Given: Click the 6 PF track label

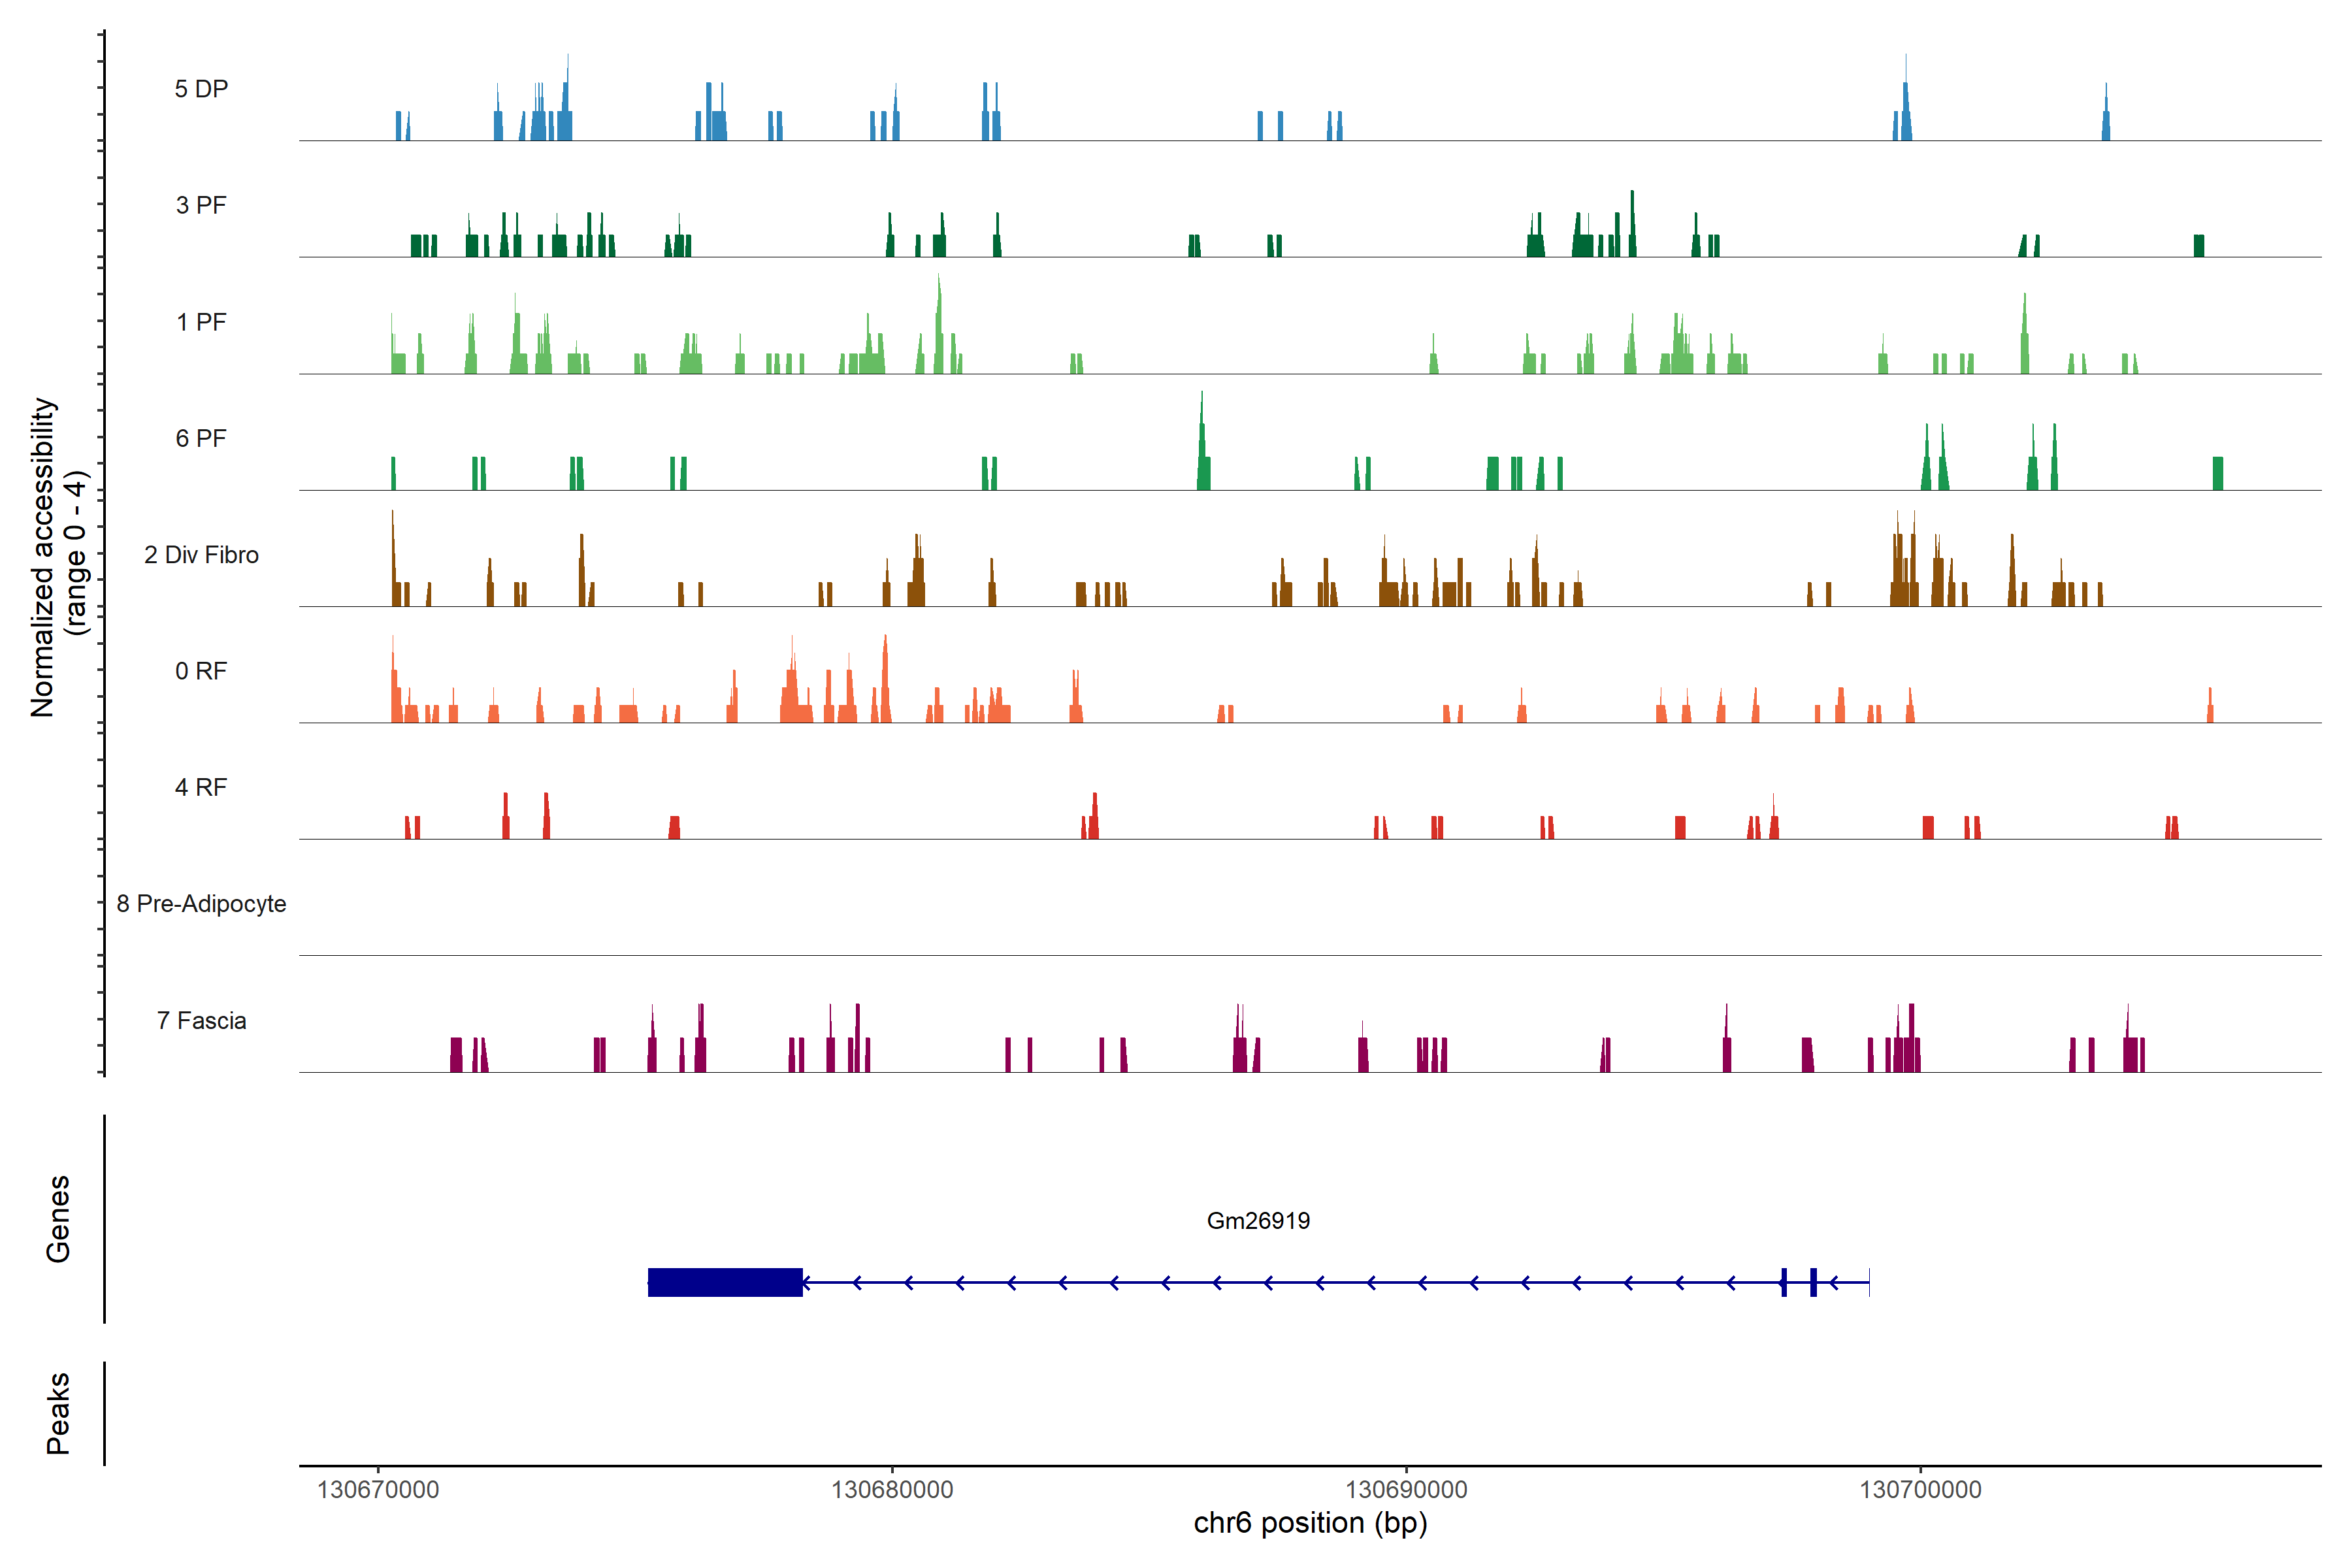Looking at the screenshot, I should [x=201, y=438].
